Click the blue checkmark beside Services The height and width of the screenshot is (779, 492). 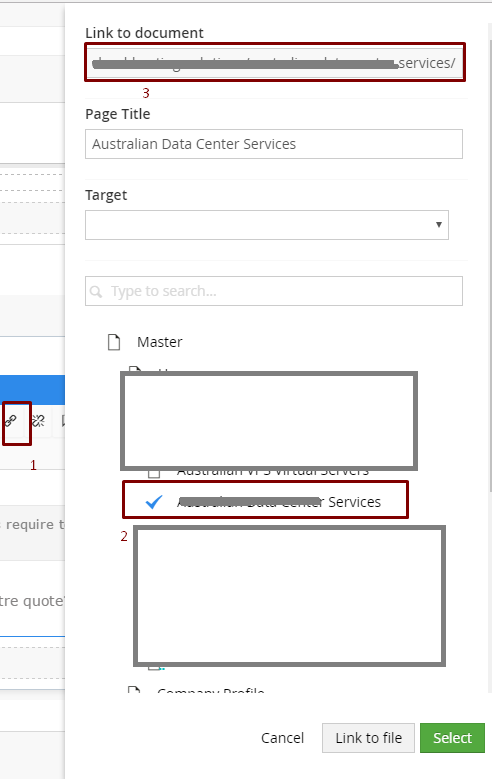point(154,502)
